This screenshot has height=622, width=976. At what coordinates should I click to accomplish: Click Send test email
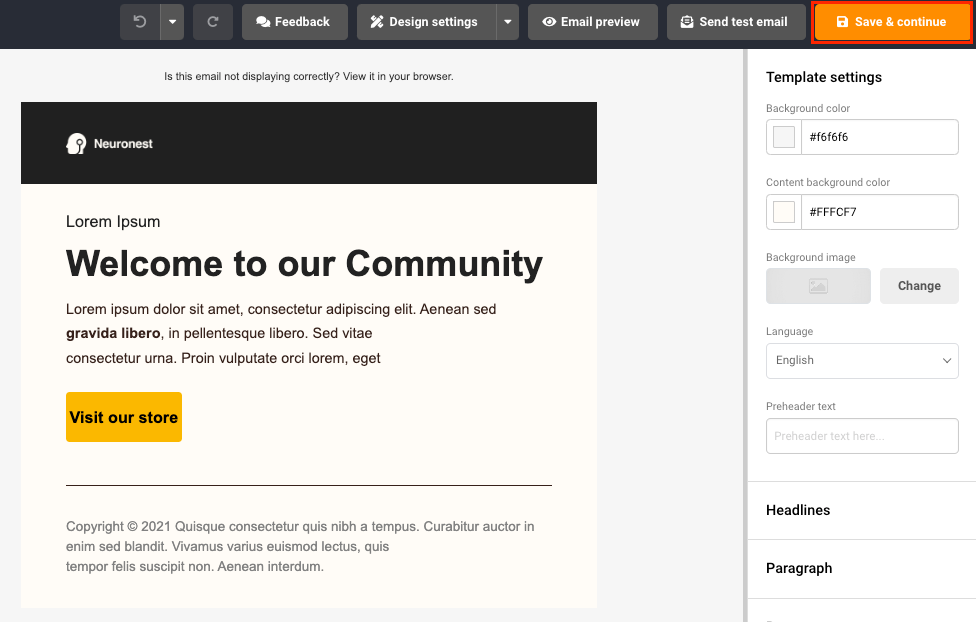[736, 22]
